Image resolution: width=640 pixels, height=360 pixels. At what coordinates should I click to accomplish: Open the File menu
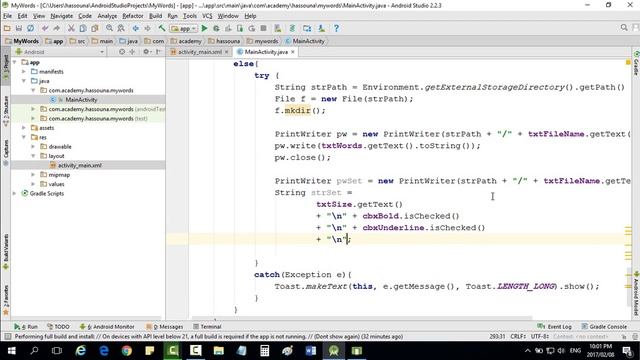7,16
